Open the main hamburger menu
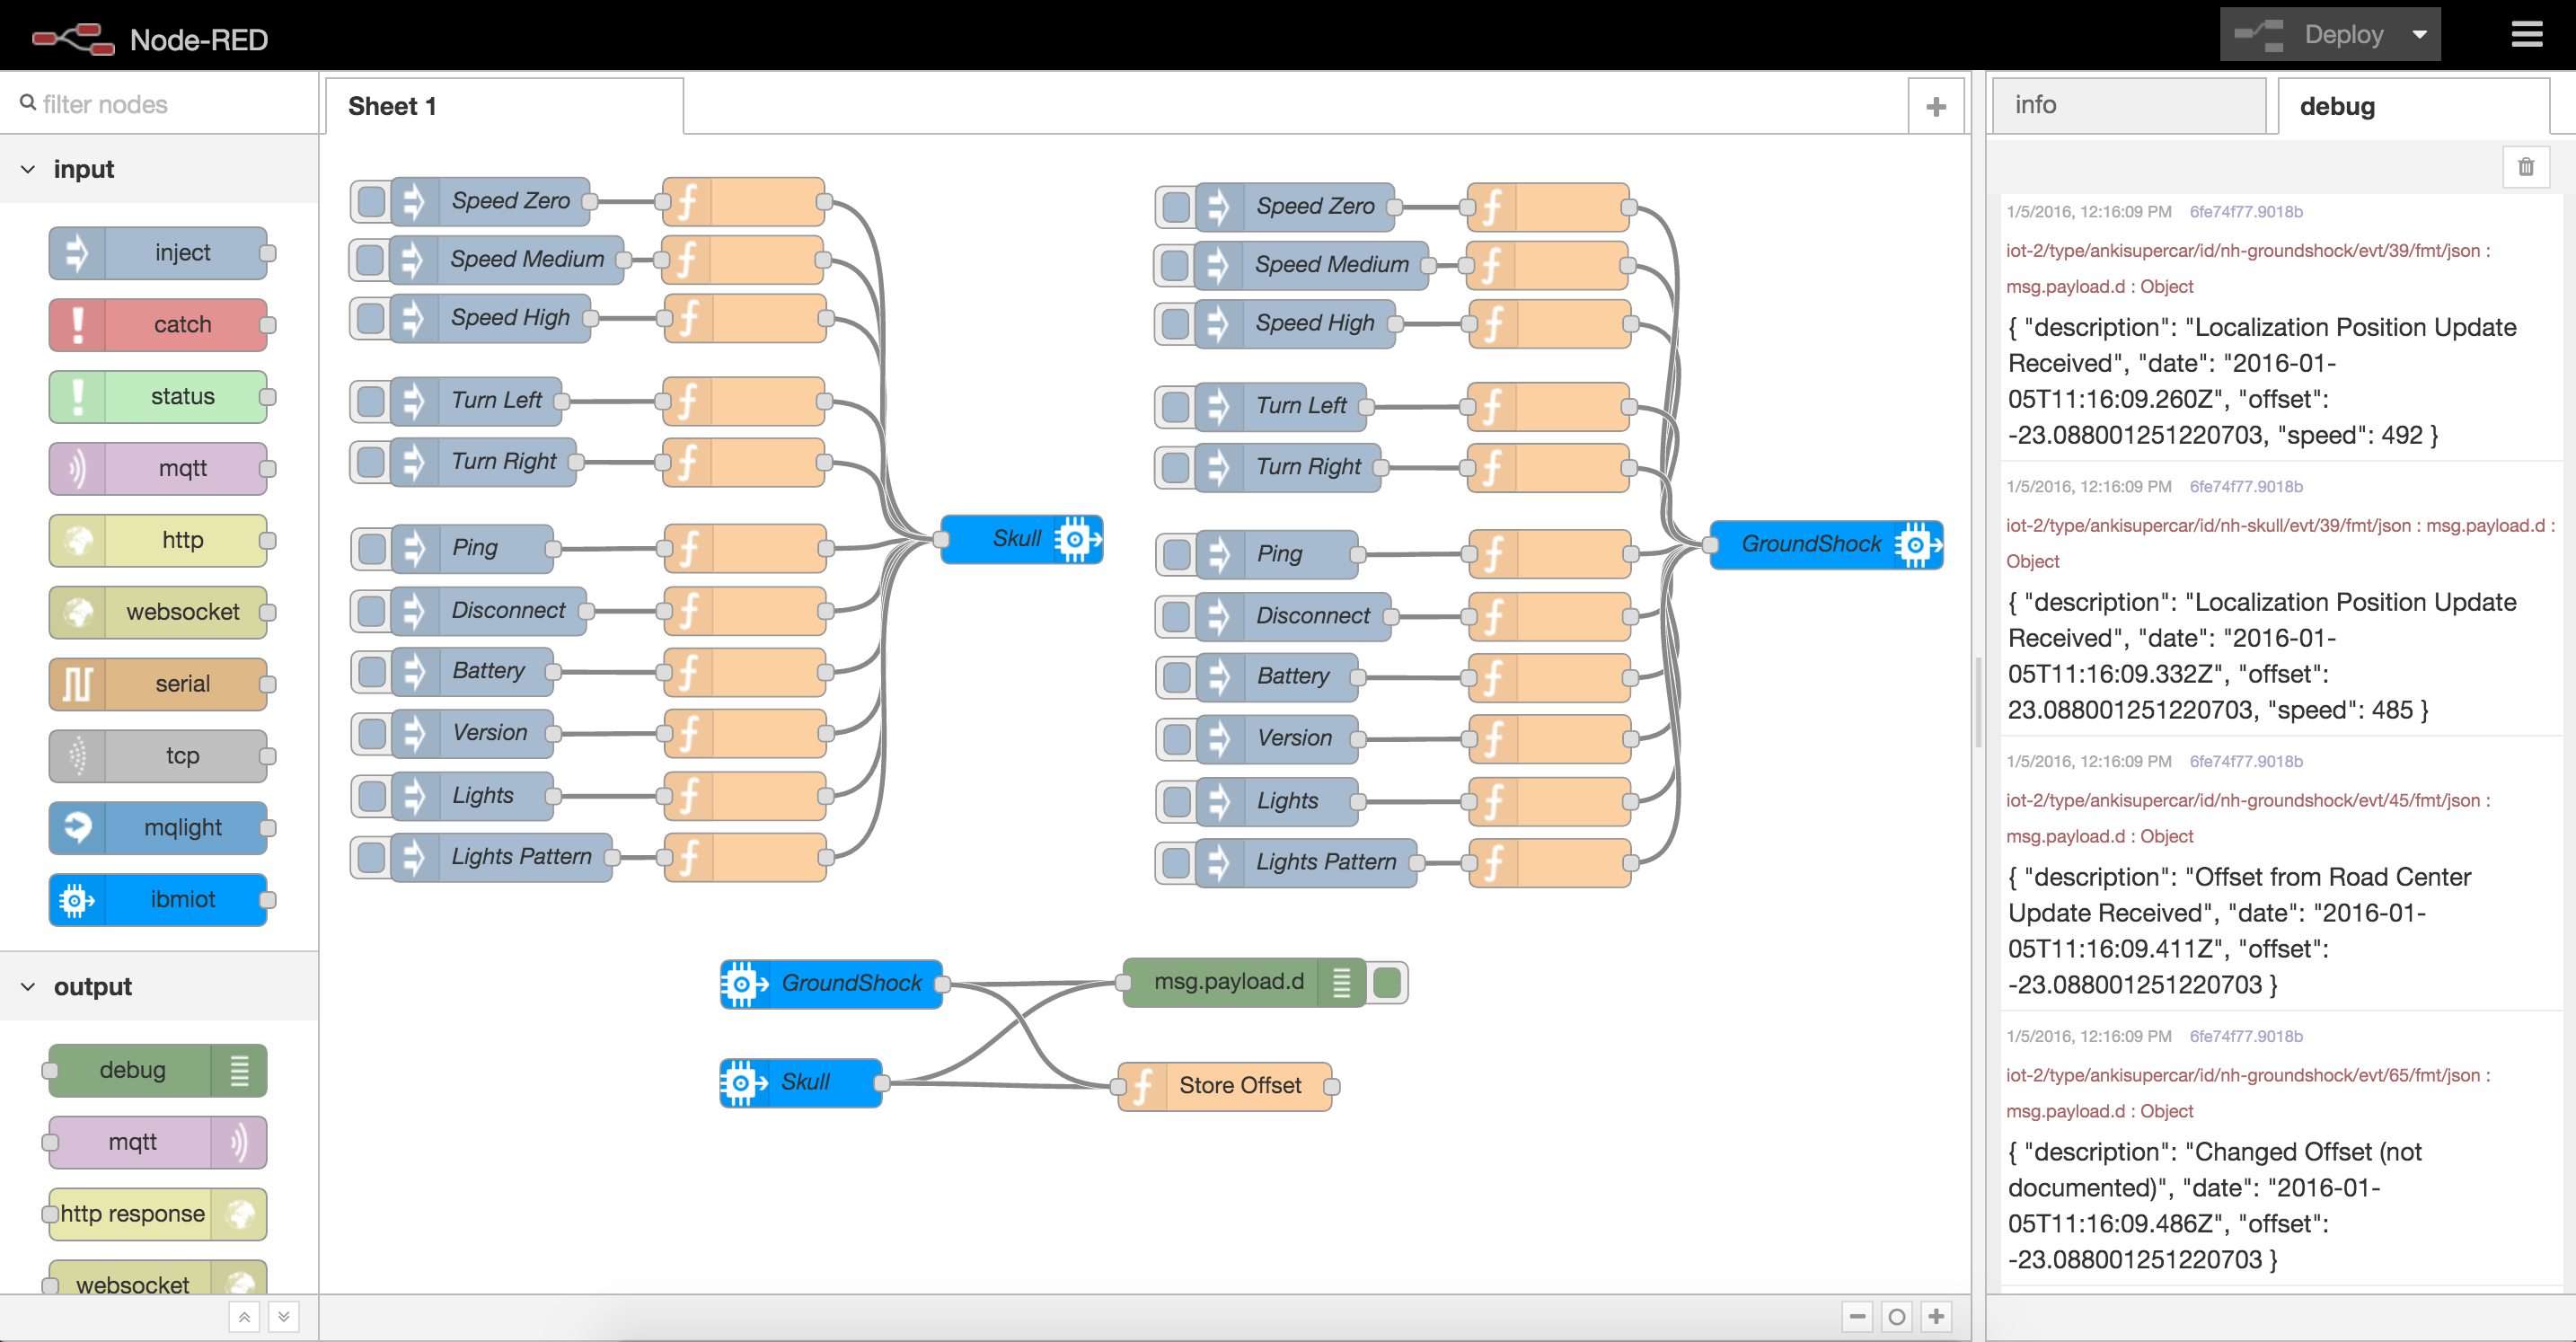The image size is (2576, 1342). pyautogui.click(x=2527, y=33)
